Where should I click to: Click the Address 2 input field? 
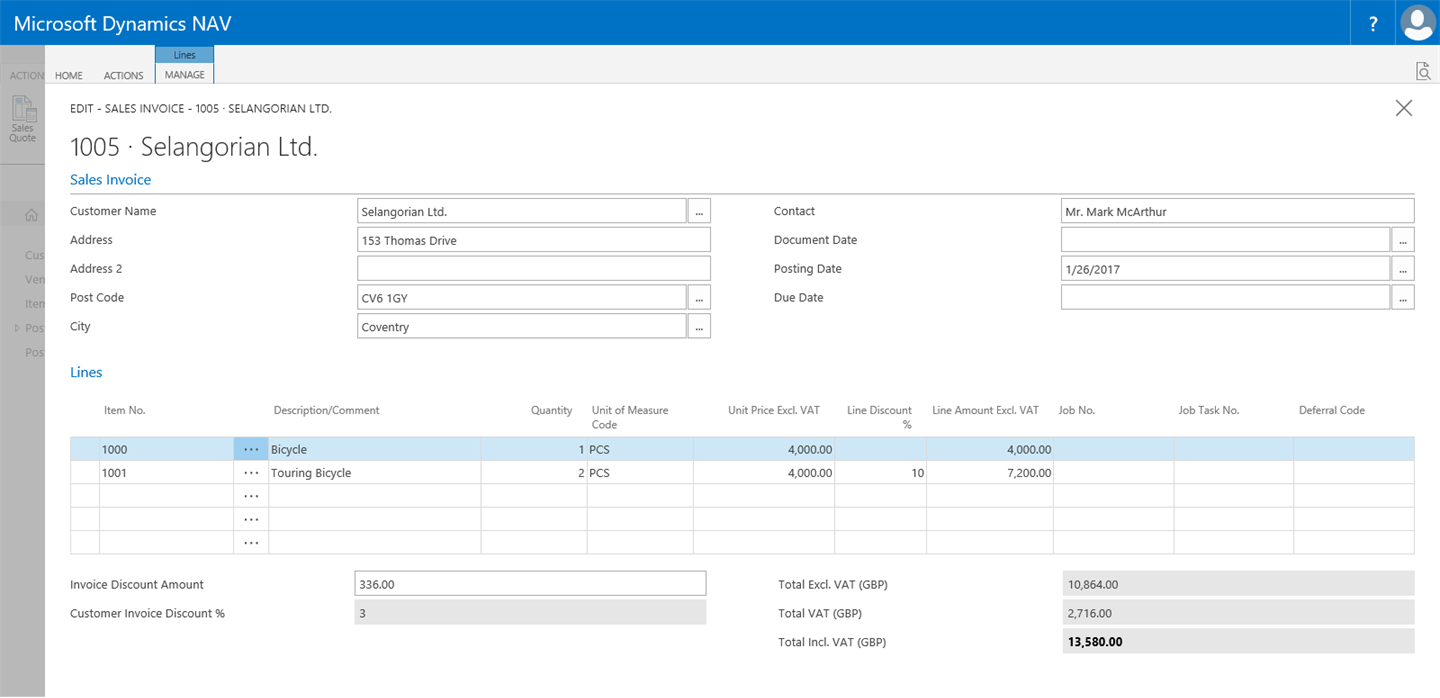tap(534, 269)
